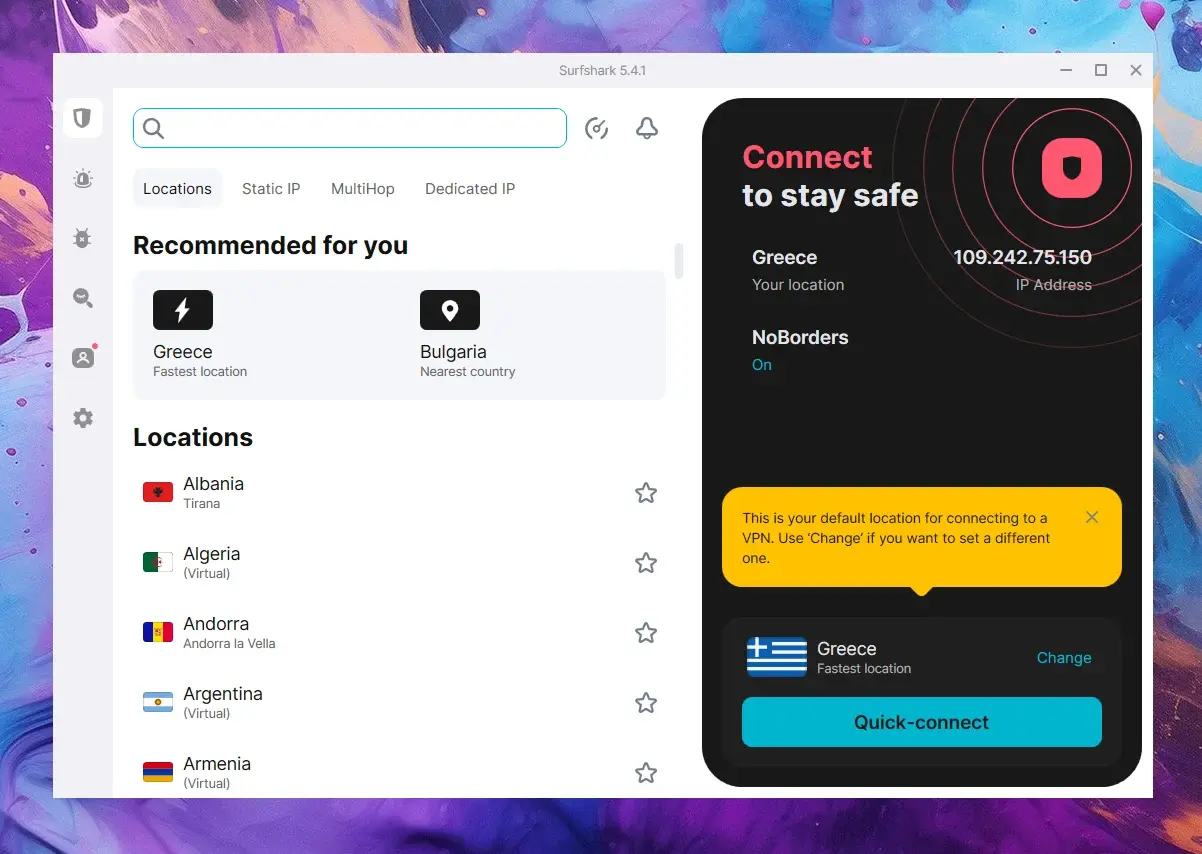Click the speed test gauge icon
The width and height of the screenshot is (1202, 854).
(597, 128)
